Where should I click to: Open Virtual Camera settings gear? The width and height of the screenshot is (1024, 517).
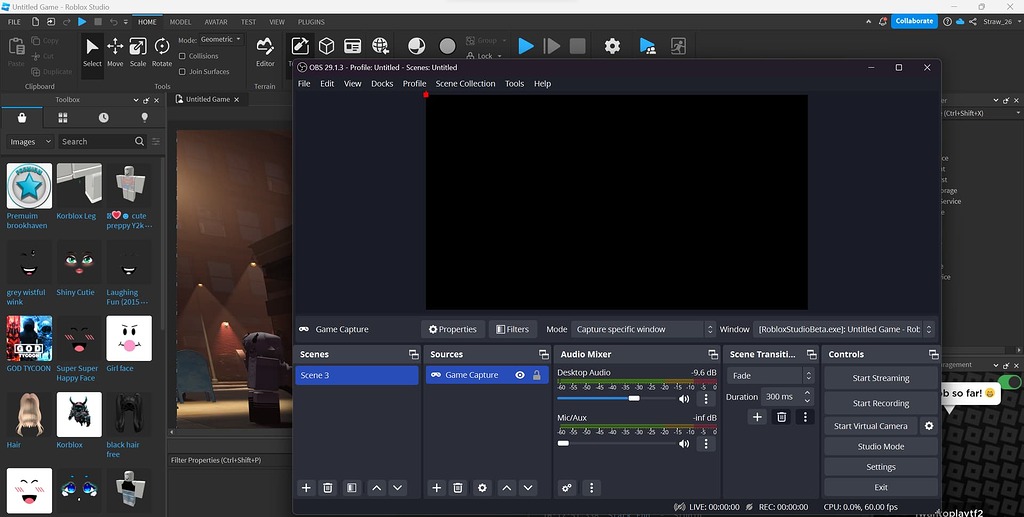929,426
